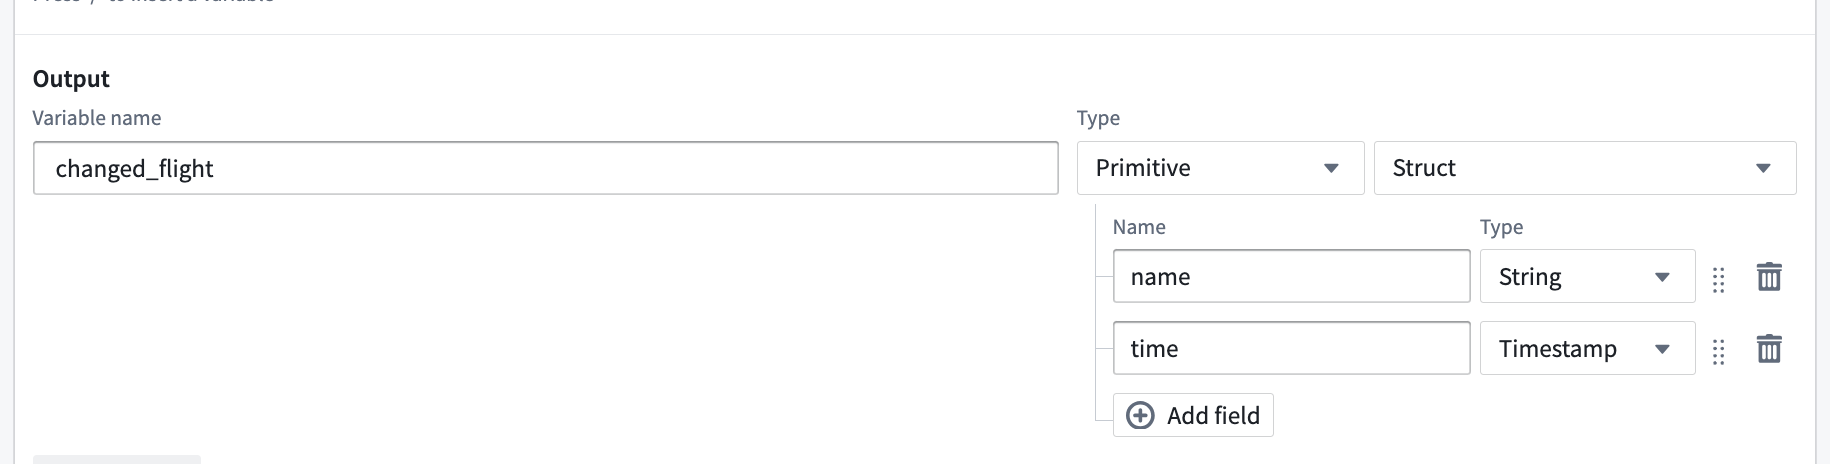Click the String dropdown caret arrow
Viewport: 1830px width, 464px height.
(1662, 277)
